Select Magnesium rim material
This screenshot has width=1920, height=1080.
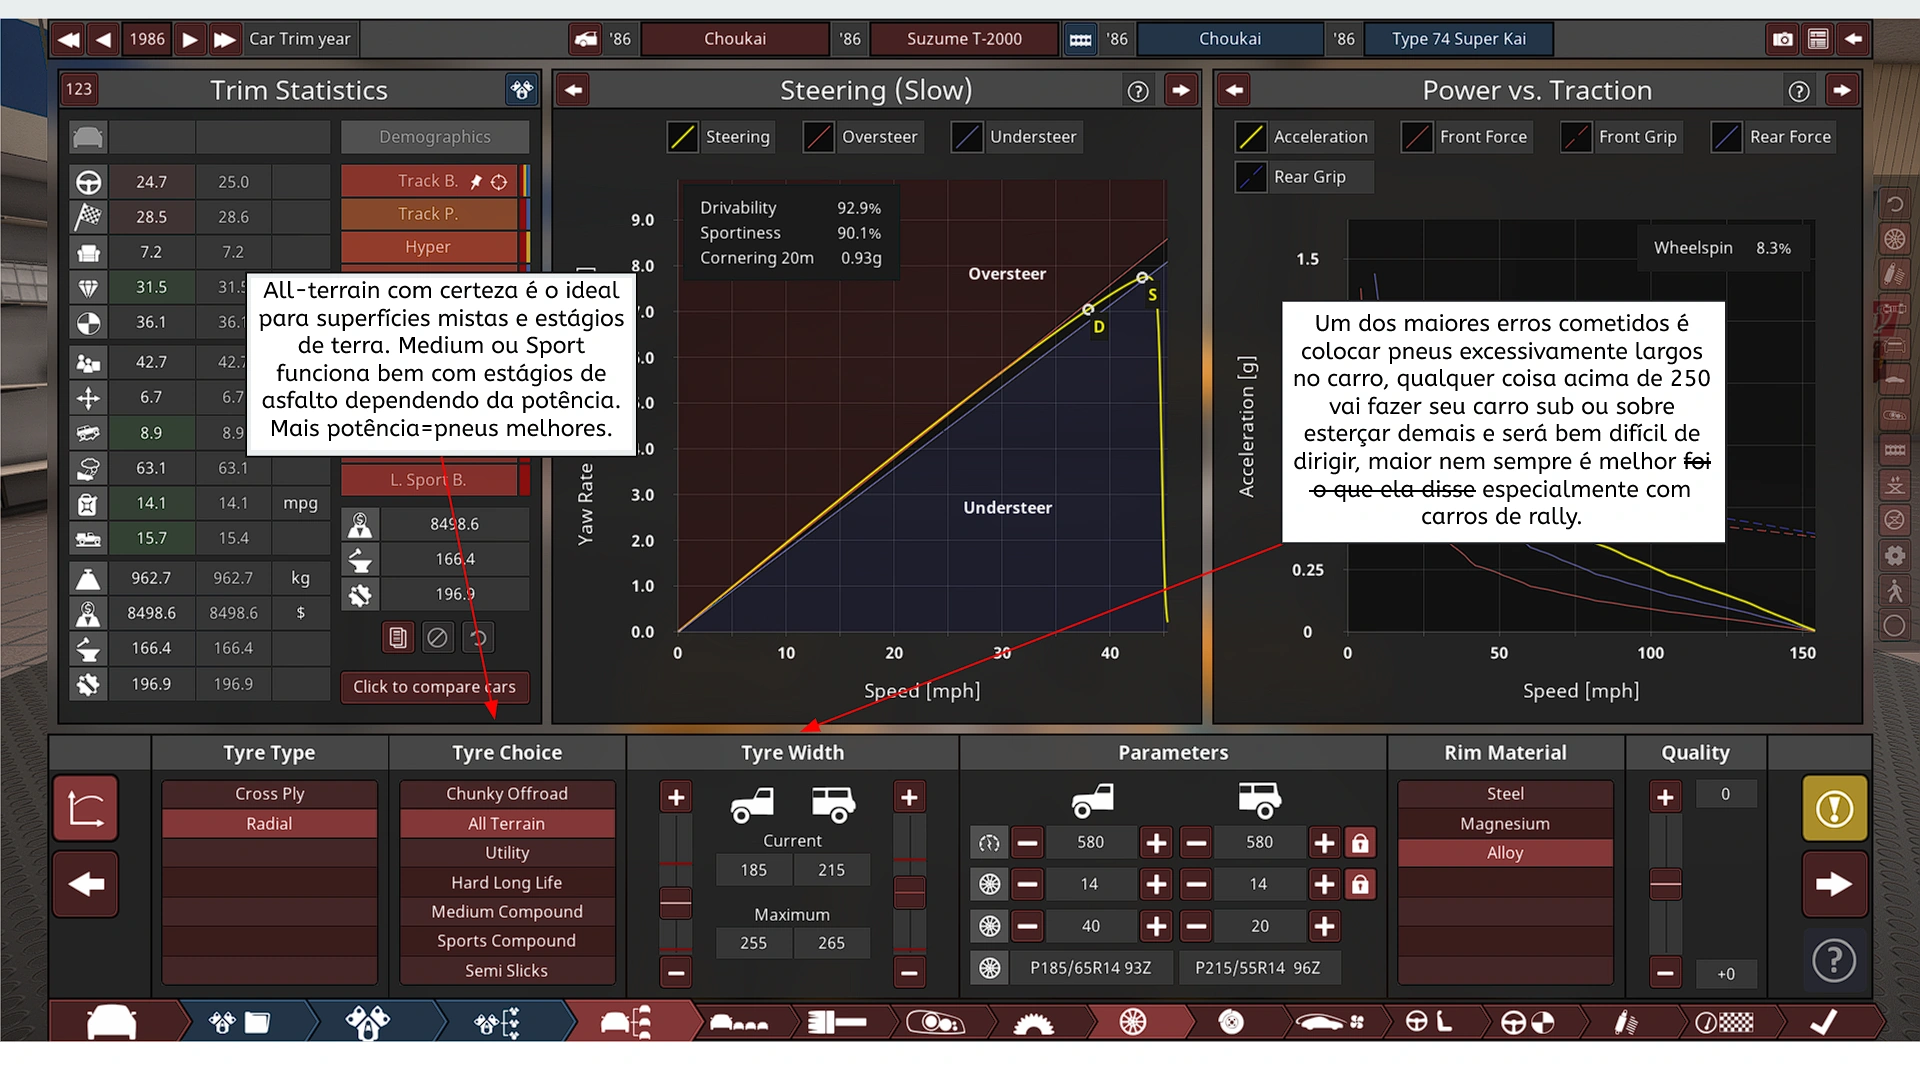coord(1505,823)
